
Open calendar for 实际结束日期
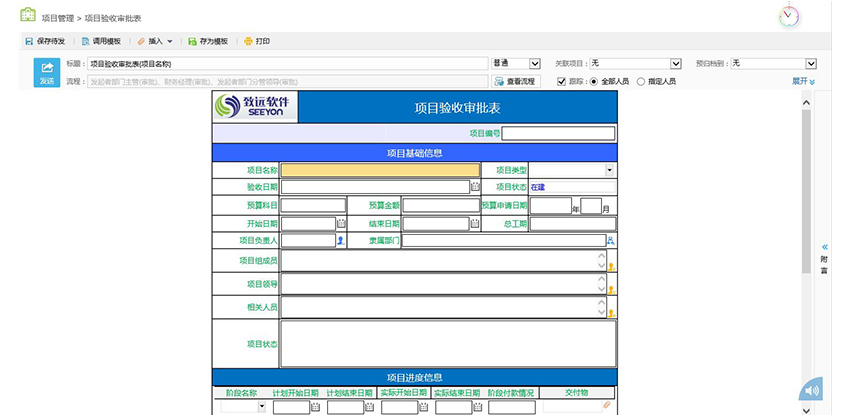point(478,407)
